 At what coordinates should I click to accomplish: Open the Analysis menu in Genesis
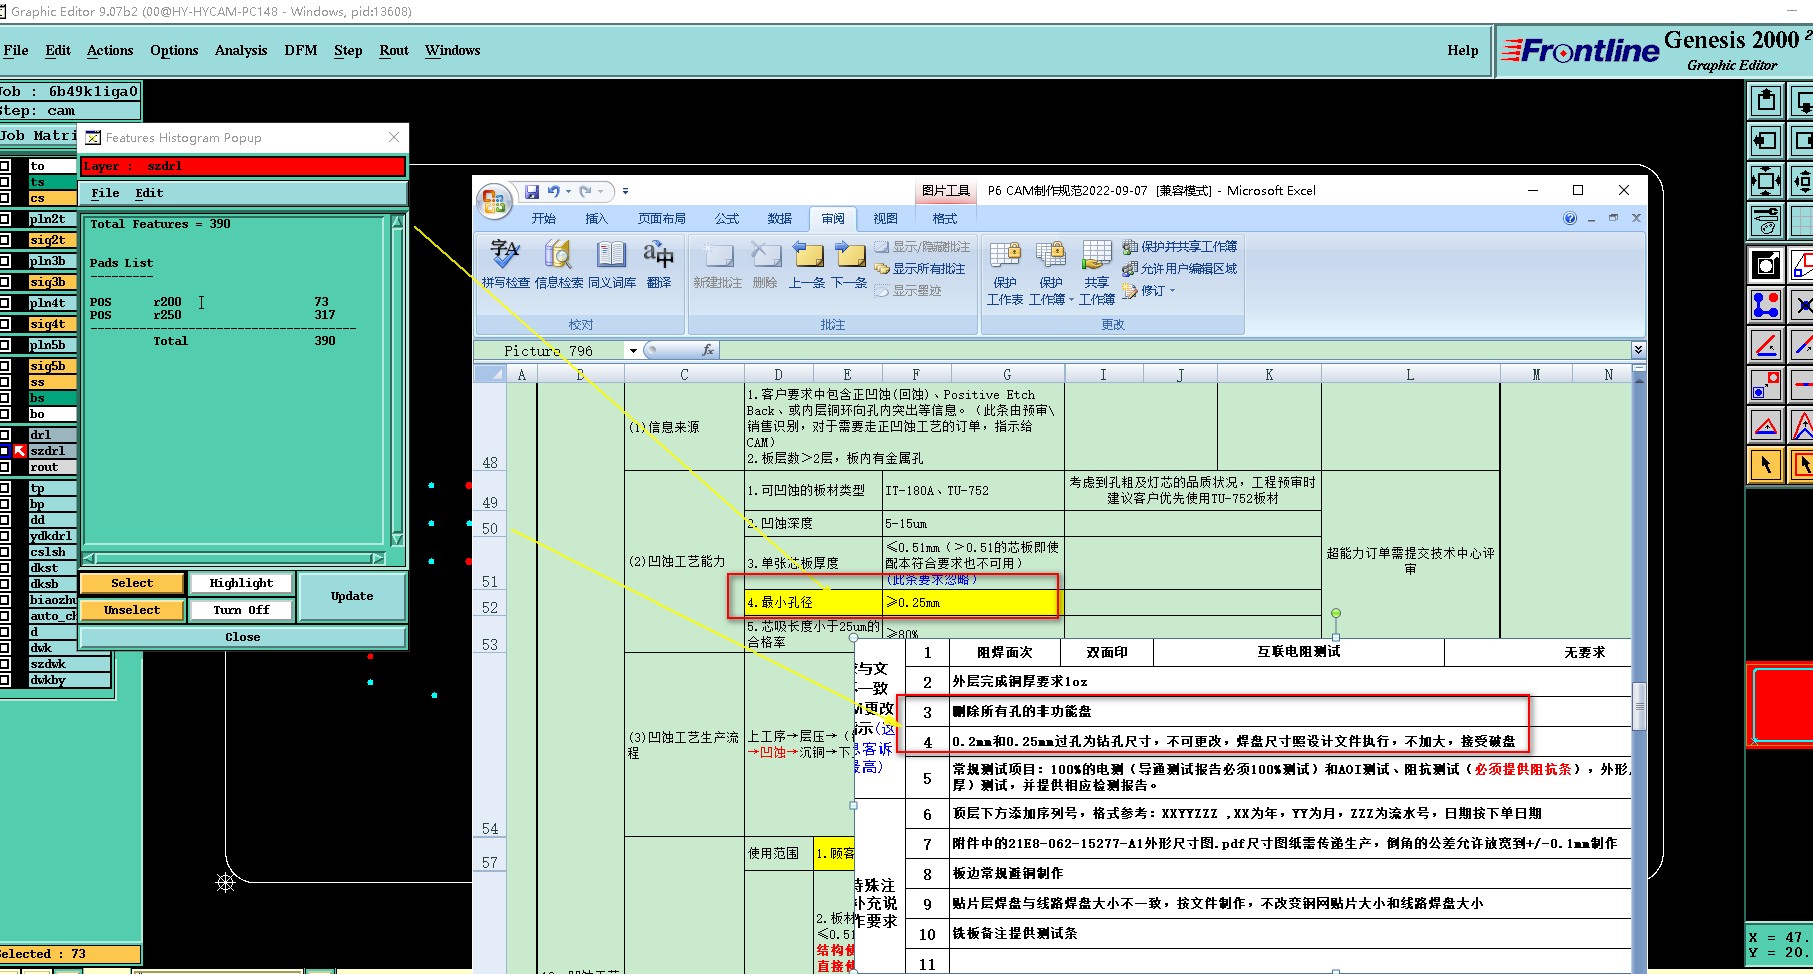(241, 50)
